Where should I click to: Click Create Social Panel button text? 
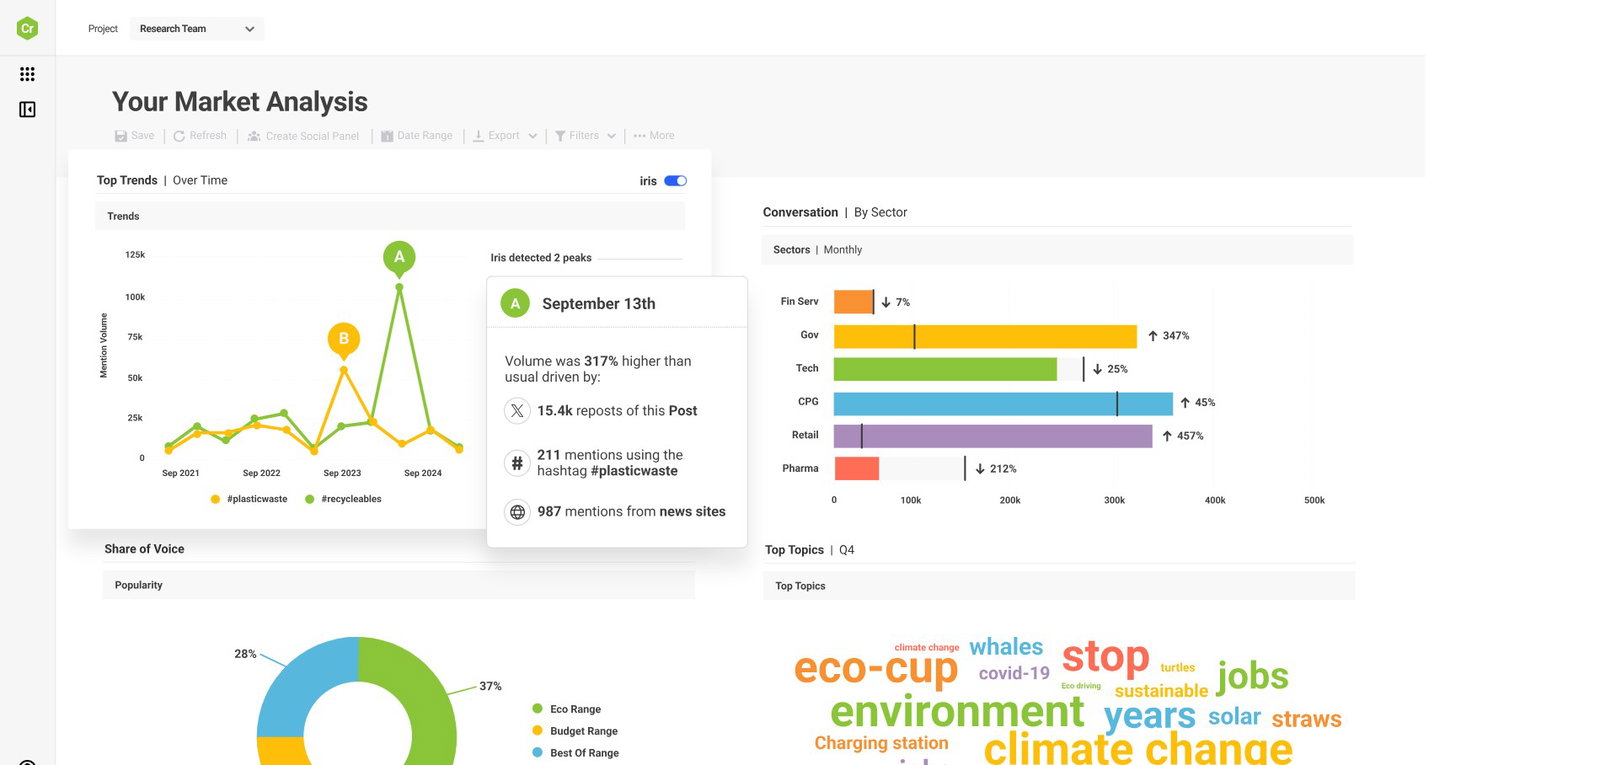pos(312,136)
